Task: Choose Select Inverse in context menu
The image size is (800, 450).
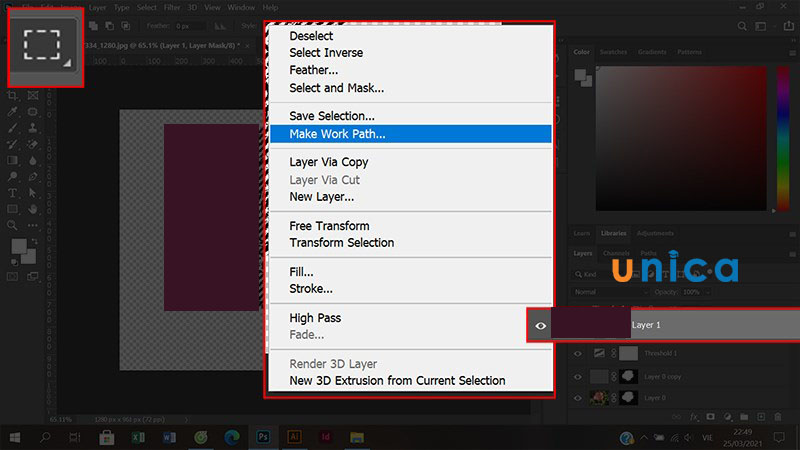Action: pyautogui.click(x=326, y=53)
